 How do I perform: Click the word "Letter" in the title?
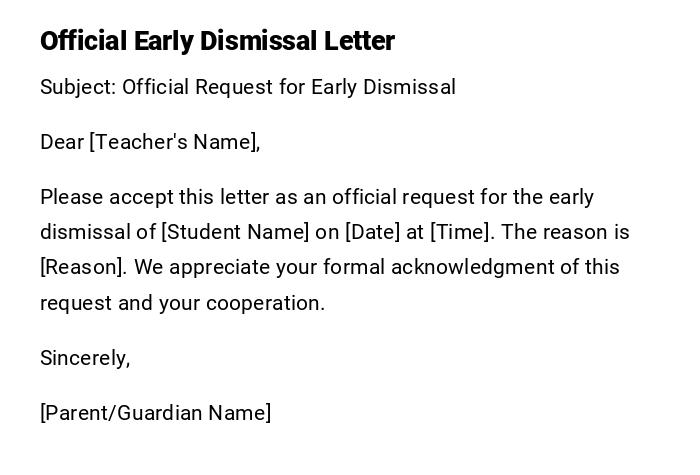[x=359, y=41]
